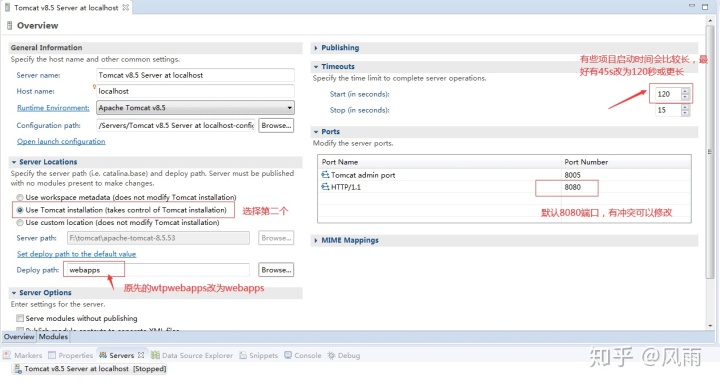Open the Debug view tab

(x=344, y=355)
